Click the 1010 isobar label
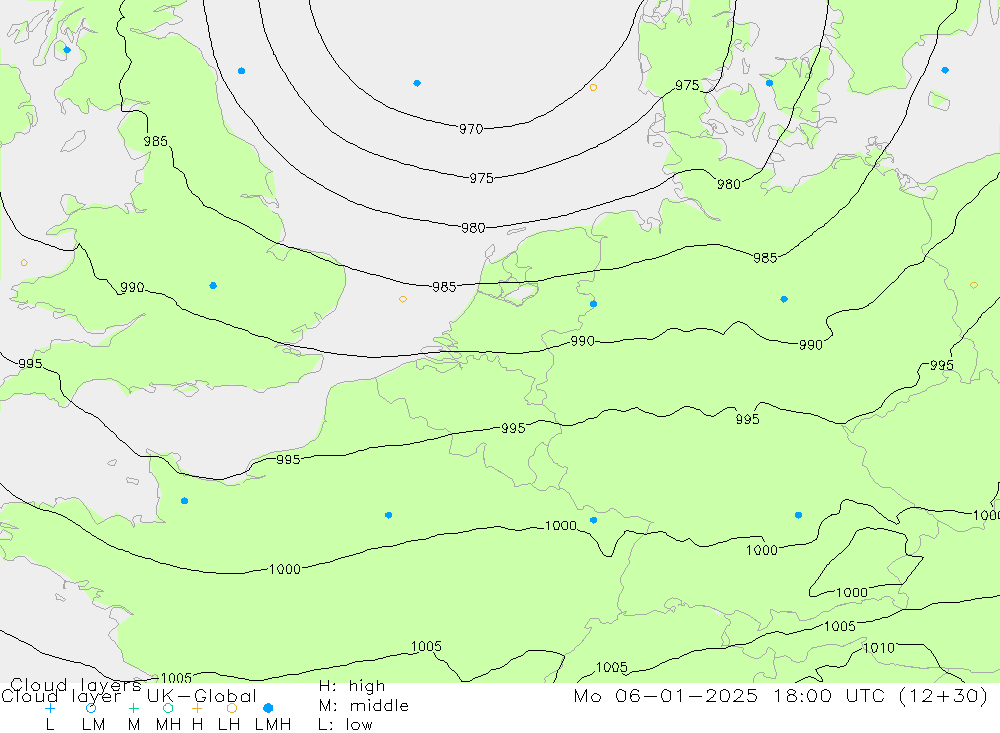 point(879,648)
